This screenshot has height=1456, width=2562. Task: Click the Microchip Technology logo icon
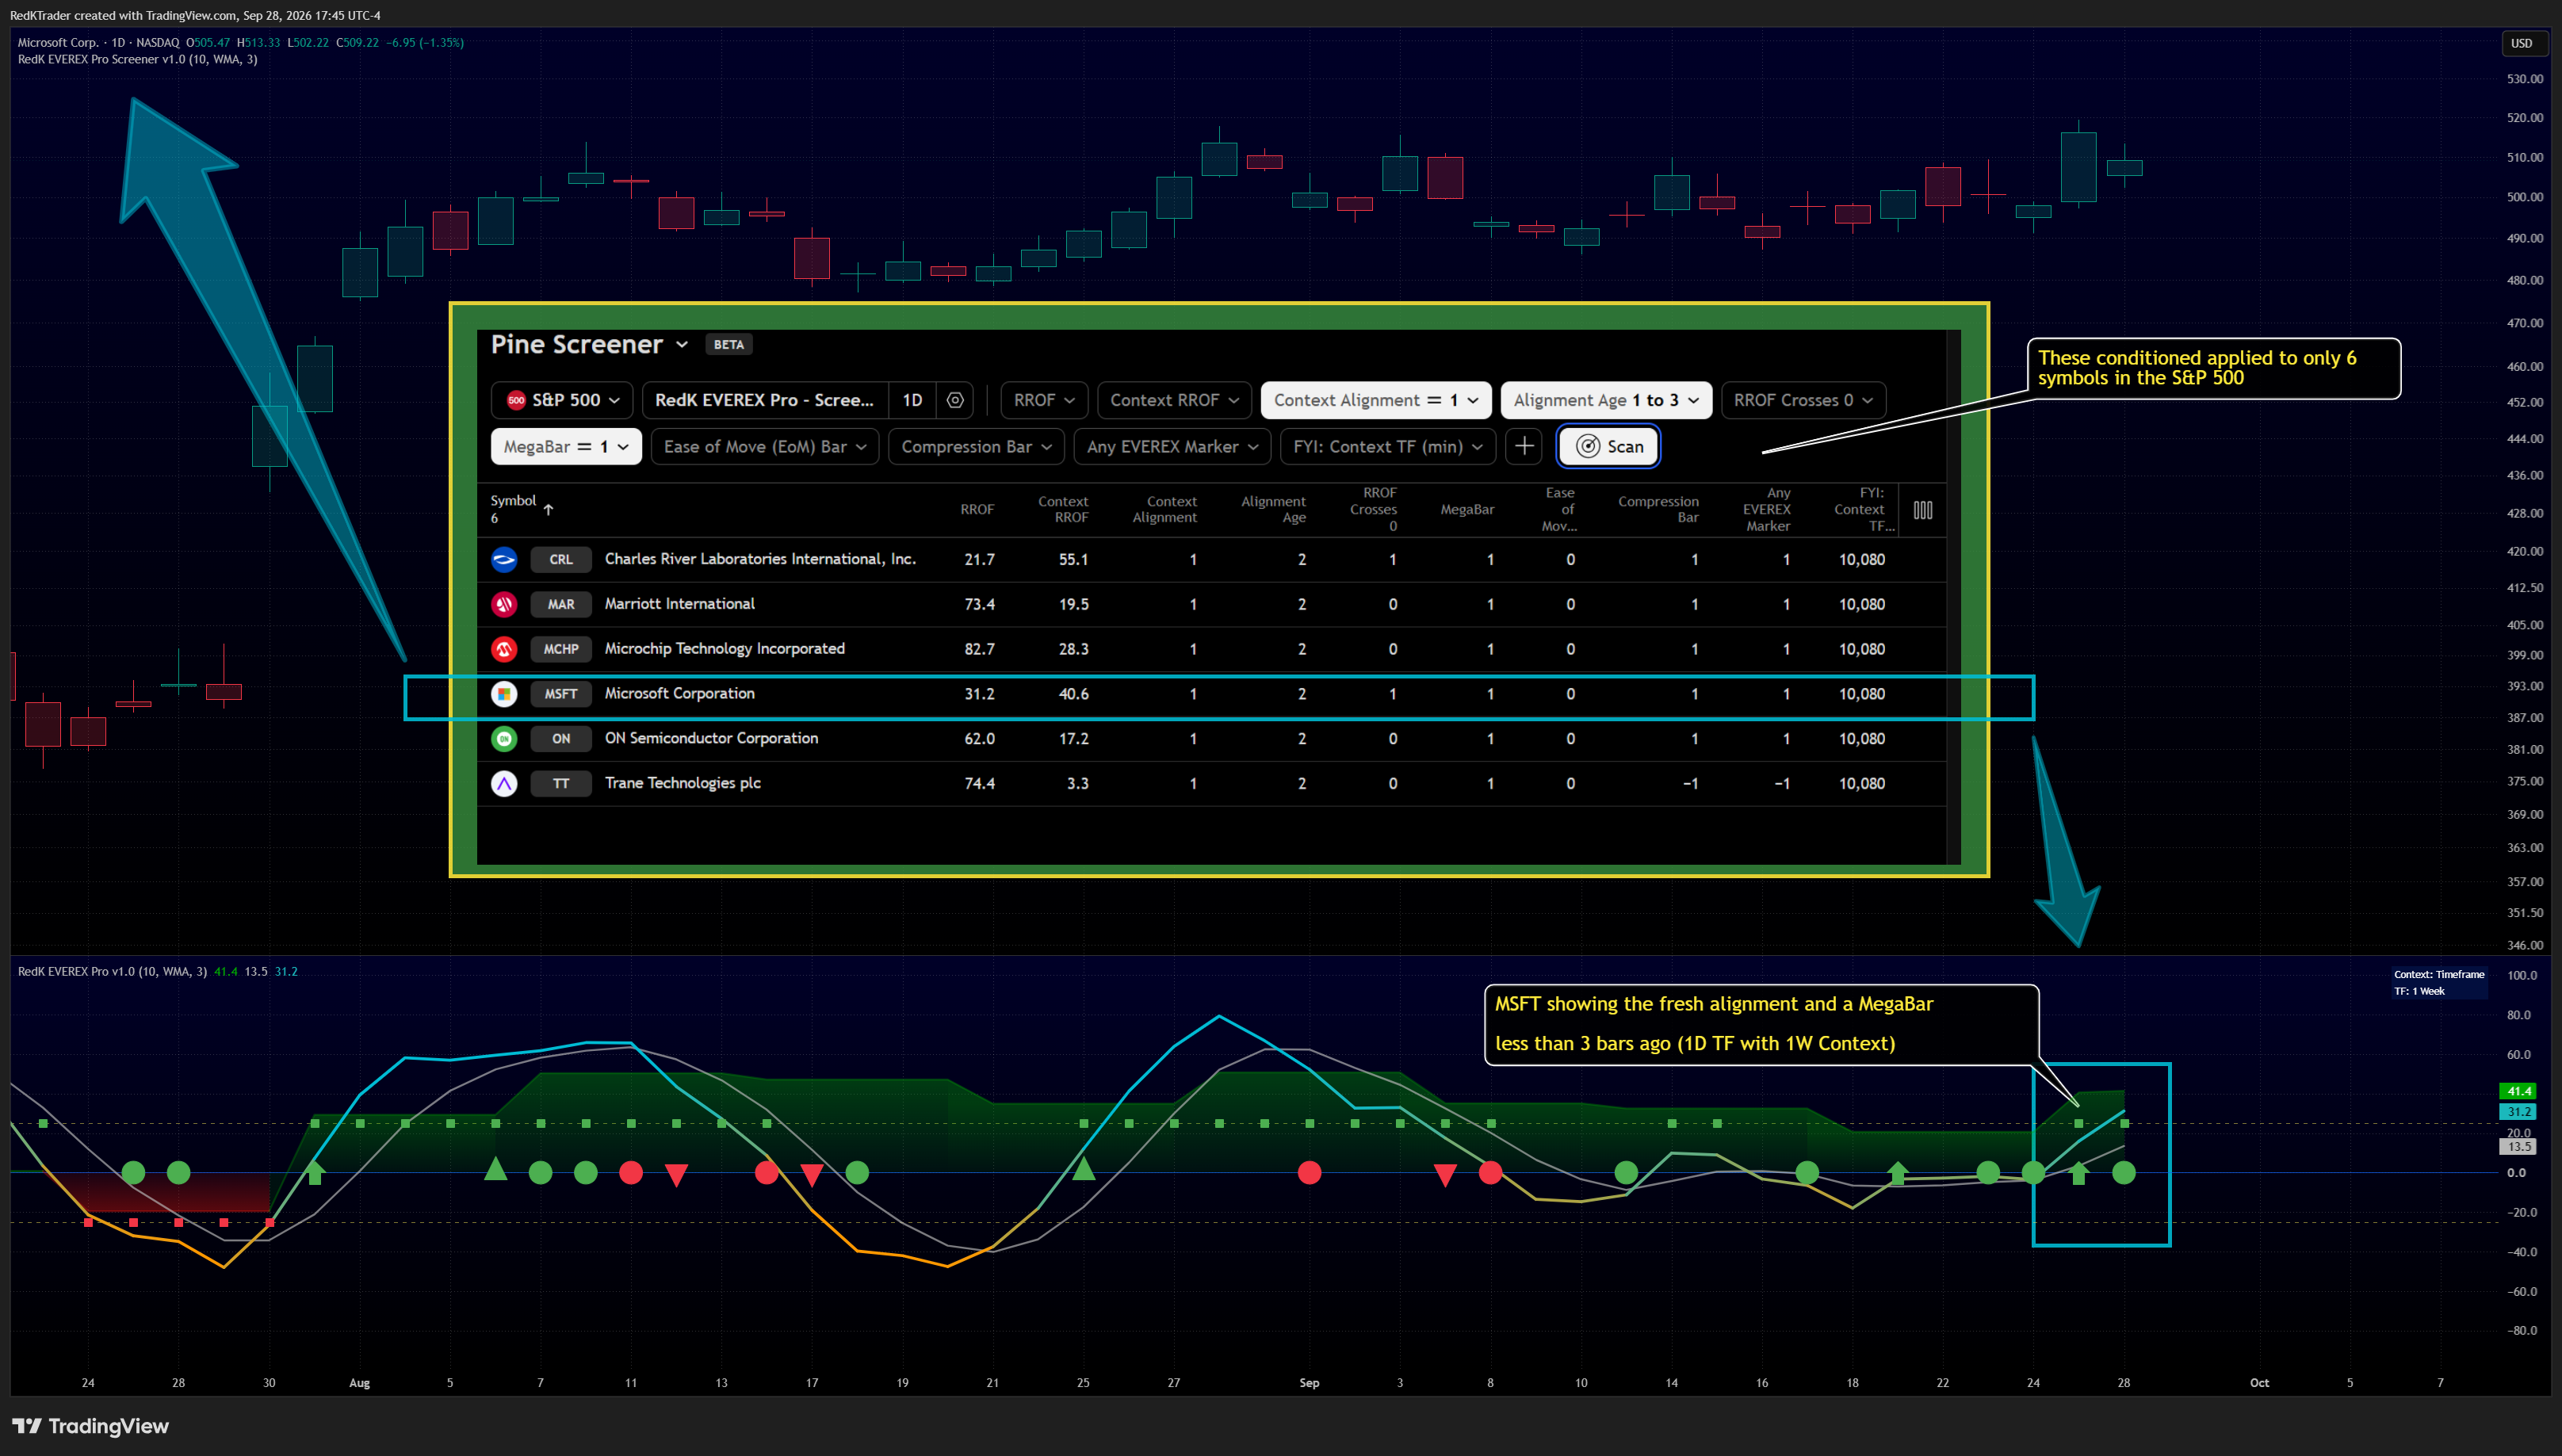click(x=504, y=649)
